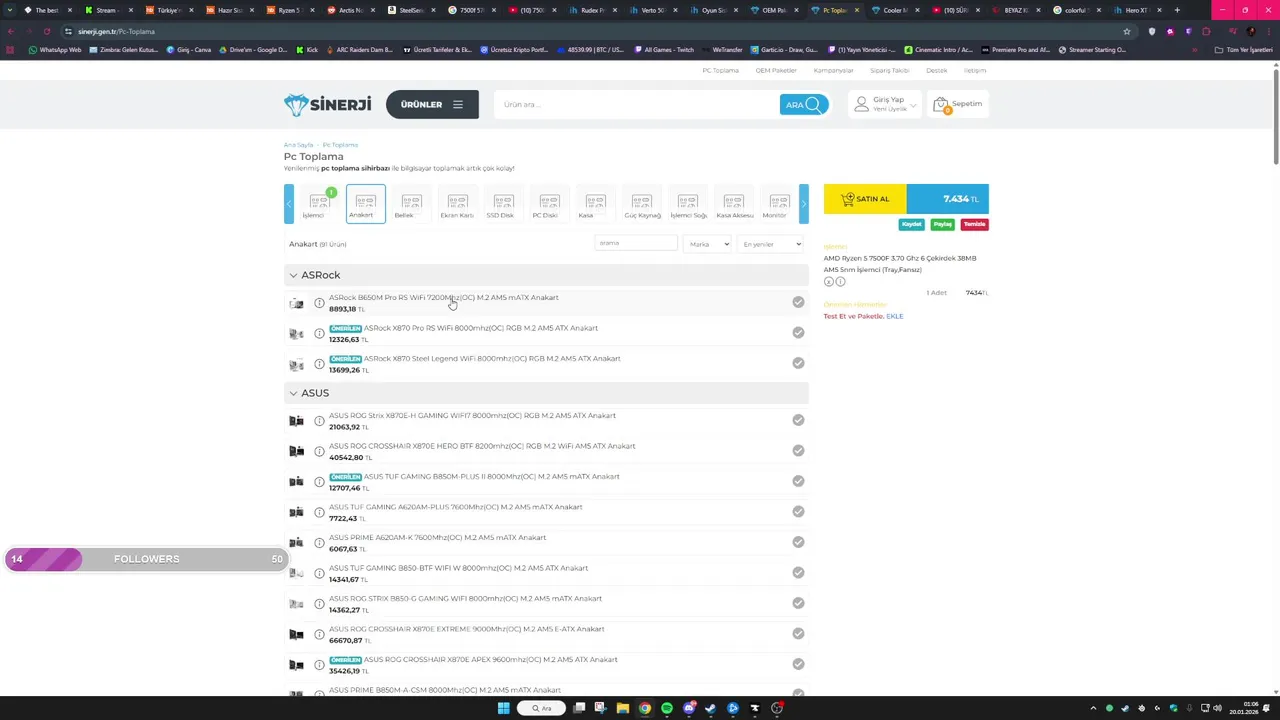Show info for ASUS ROG Strix X870E-H GAMING
Screen dimensions: 1280x720
319,421
